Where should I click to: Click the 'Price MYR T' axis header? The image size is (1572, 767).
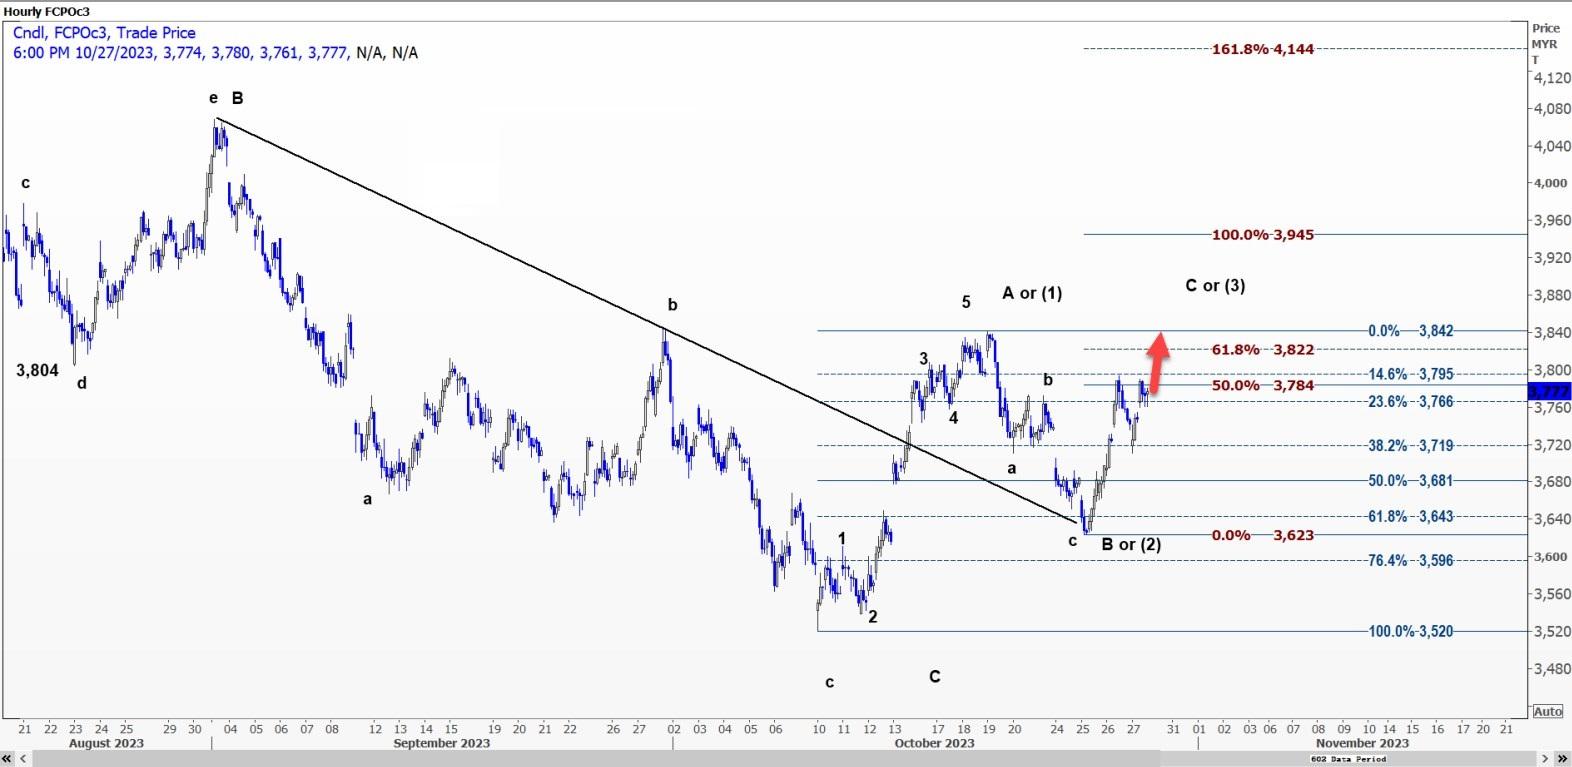click(x=1545, y=44)
